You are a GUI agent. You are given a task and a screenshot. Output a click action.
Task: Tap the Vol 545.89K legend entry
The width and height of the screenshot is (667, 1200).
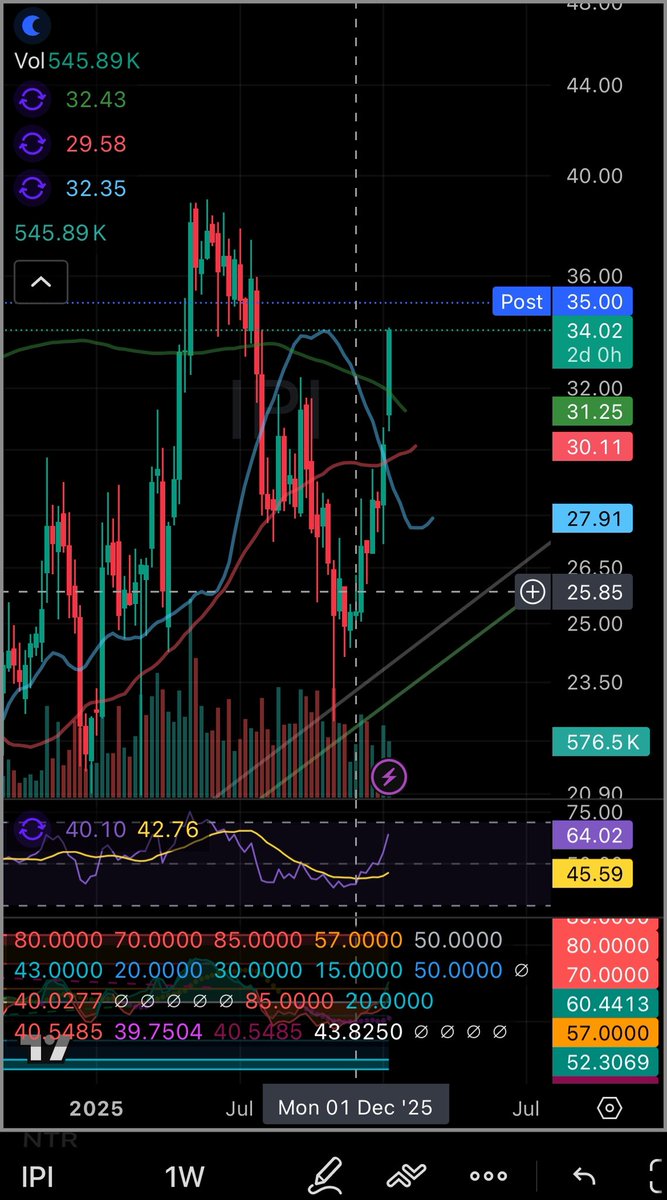coord(77,61)
